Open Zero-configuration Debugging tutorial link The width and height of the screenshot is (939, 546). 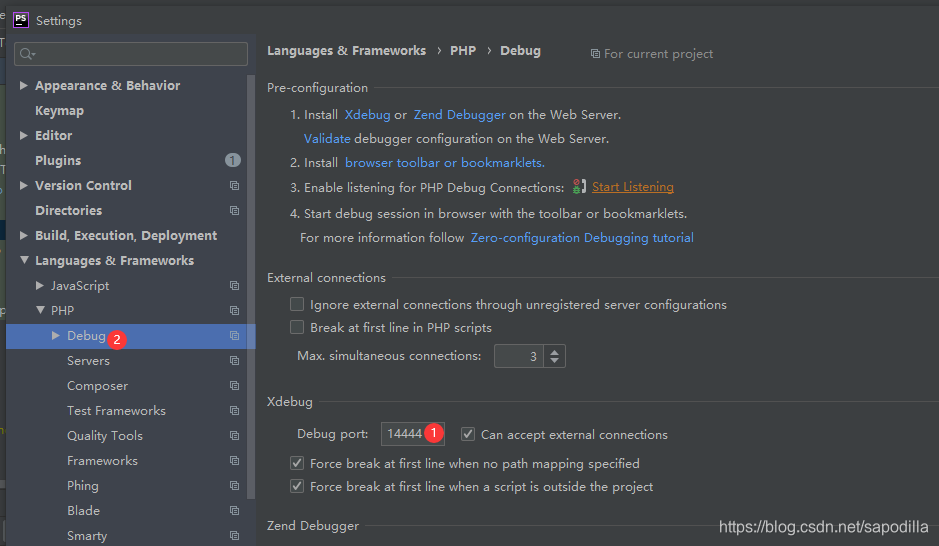tap(582, 238)
